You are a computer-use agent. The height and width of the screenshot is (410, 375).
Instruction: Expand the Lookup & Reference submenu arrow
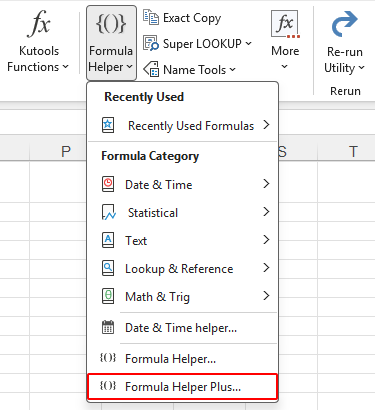click(266, 268)
